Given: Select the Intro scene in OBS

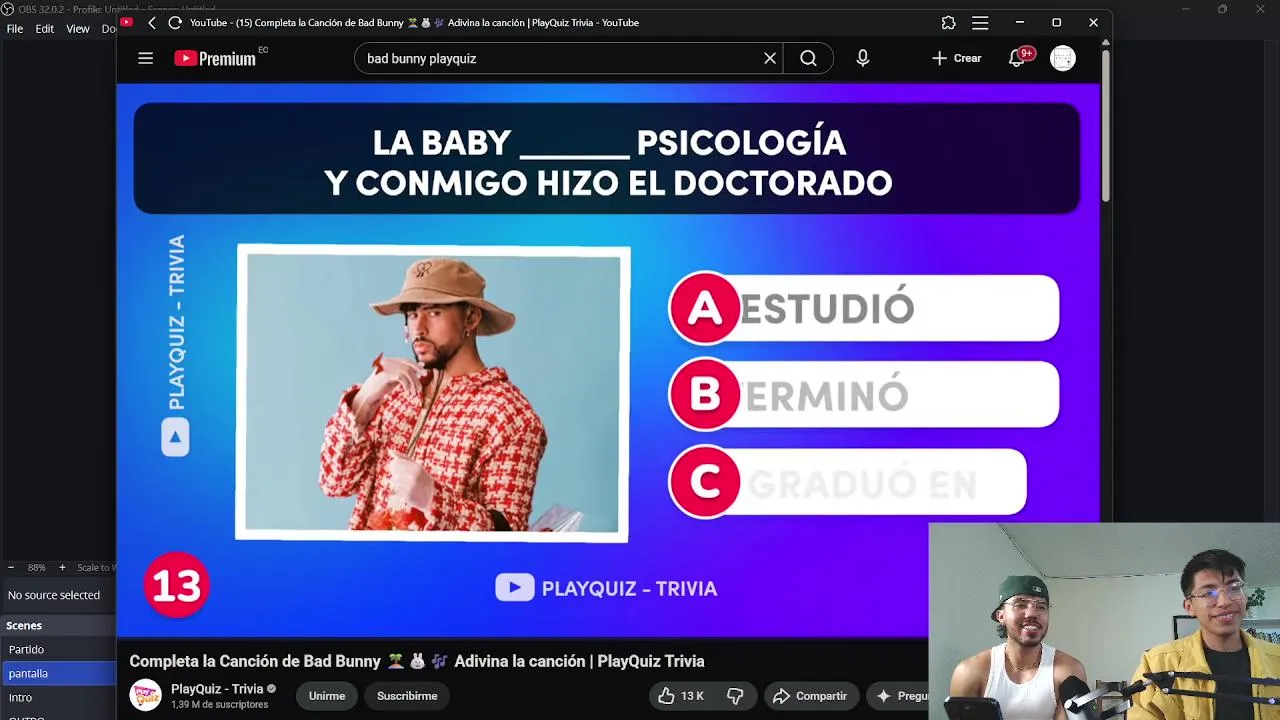Looking at the screenshot, I should [x=58, y=697].
